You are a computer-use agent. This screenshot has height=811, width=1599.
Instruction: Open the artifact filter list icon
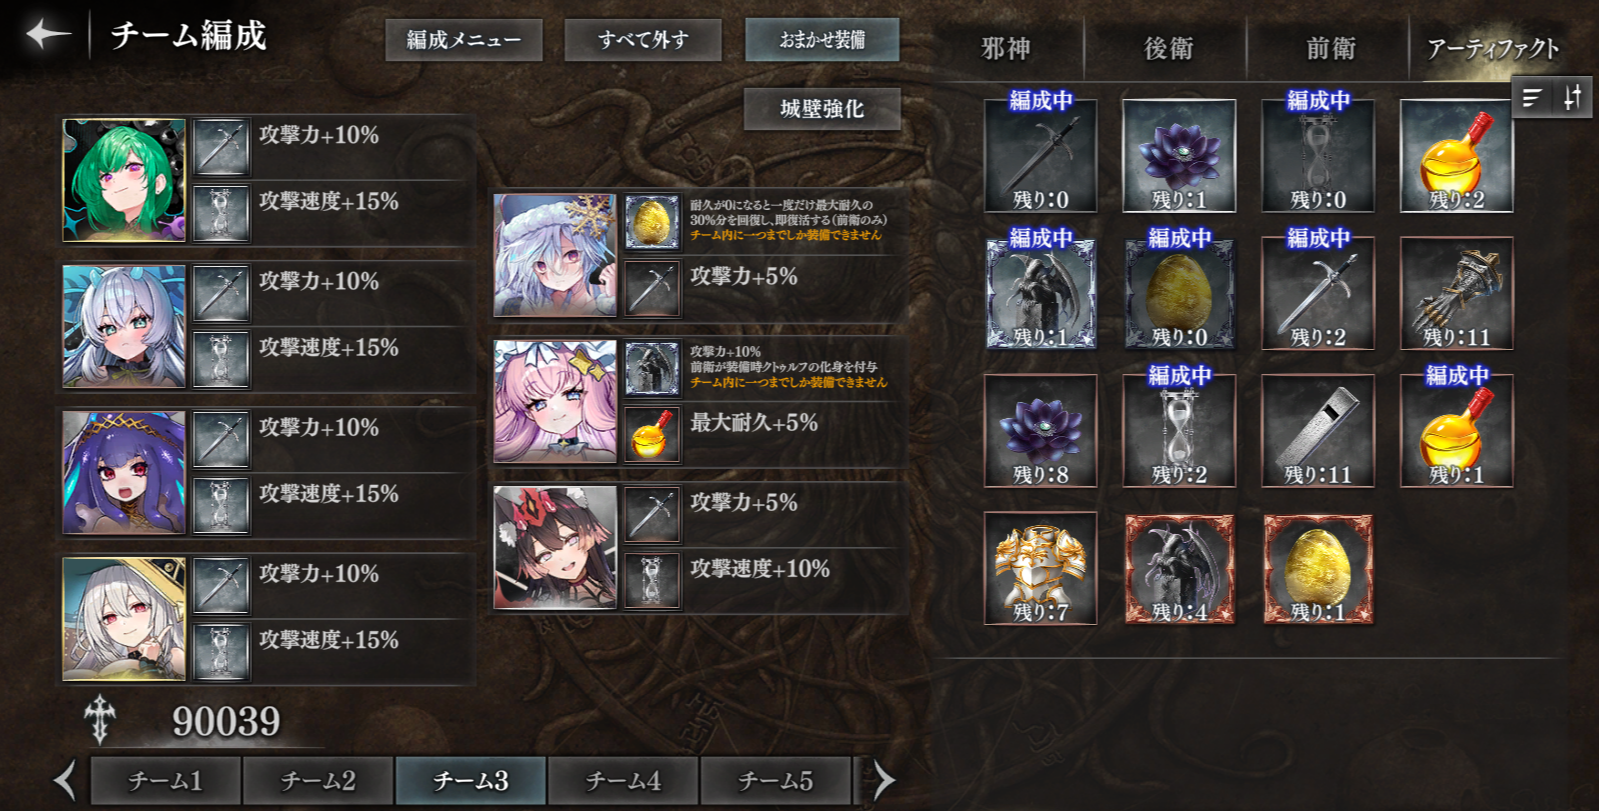pos(1531,98)
